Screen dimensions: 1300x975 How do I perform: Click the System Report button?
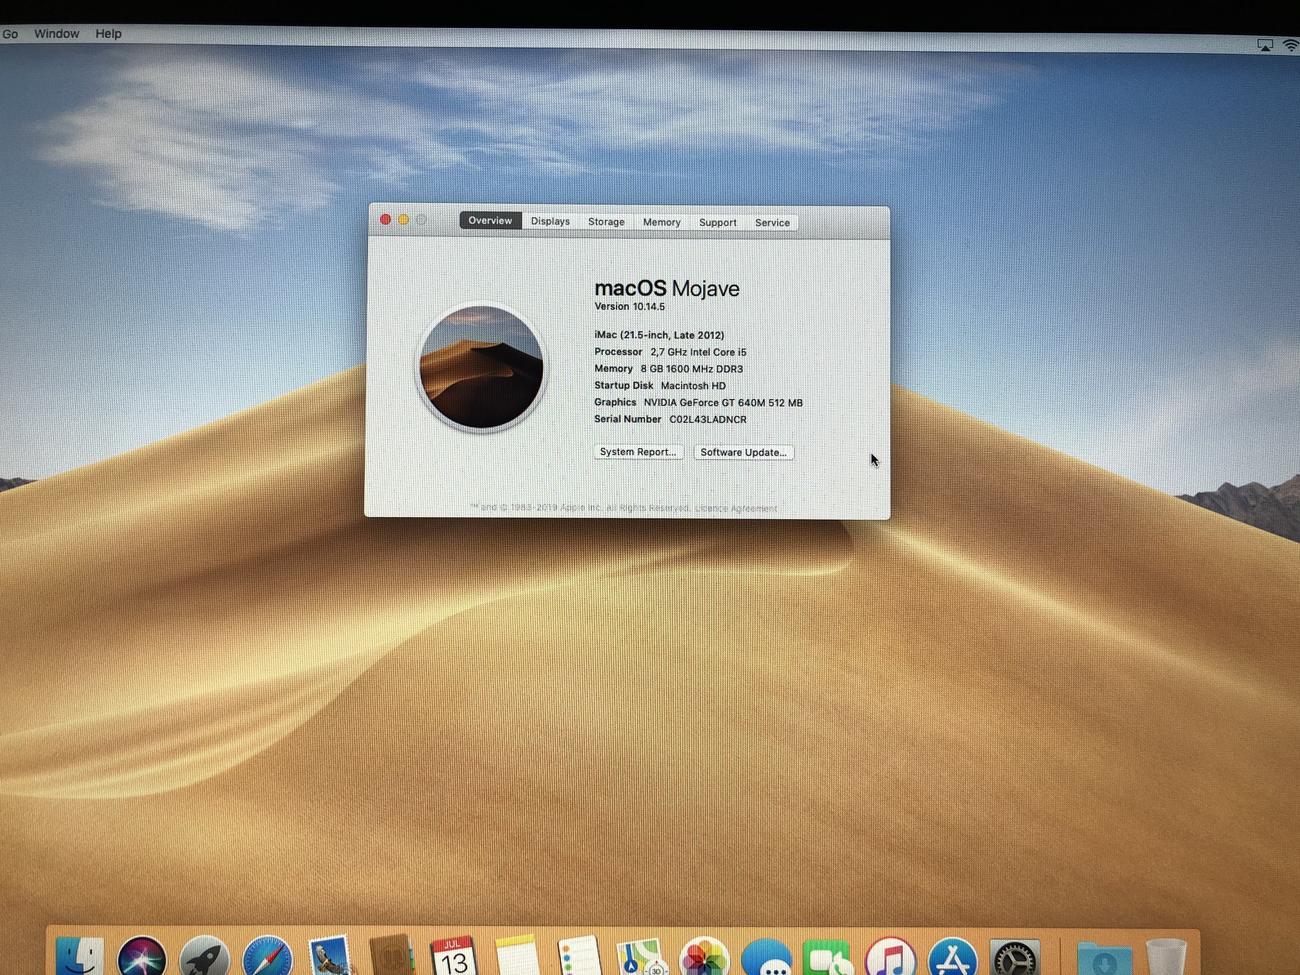(x=638, y=452)
